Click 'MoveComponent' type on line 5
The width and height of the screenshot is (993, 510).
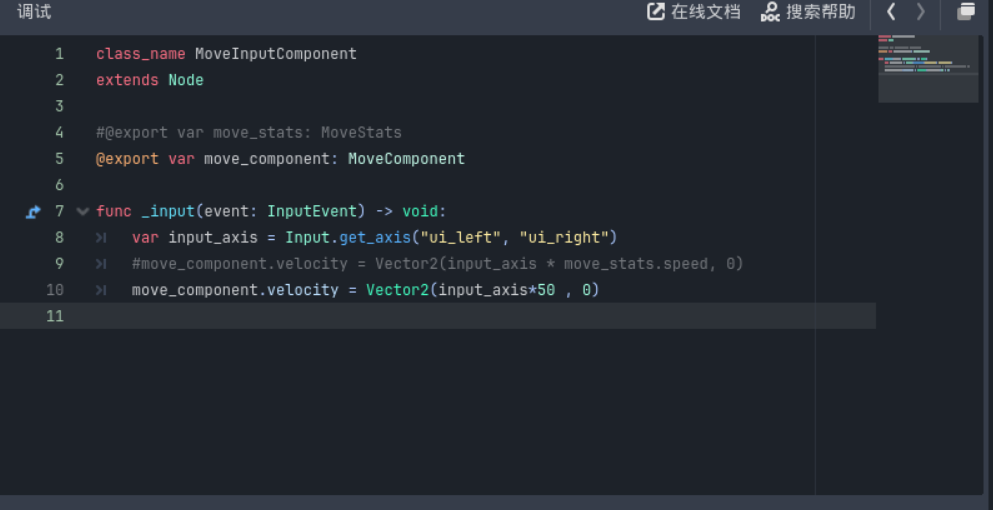tap(407, 159)
